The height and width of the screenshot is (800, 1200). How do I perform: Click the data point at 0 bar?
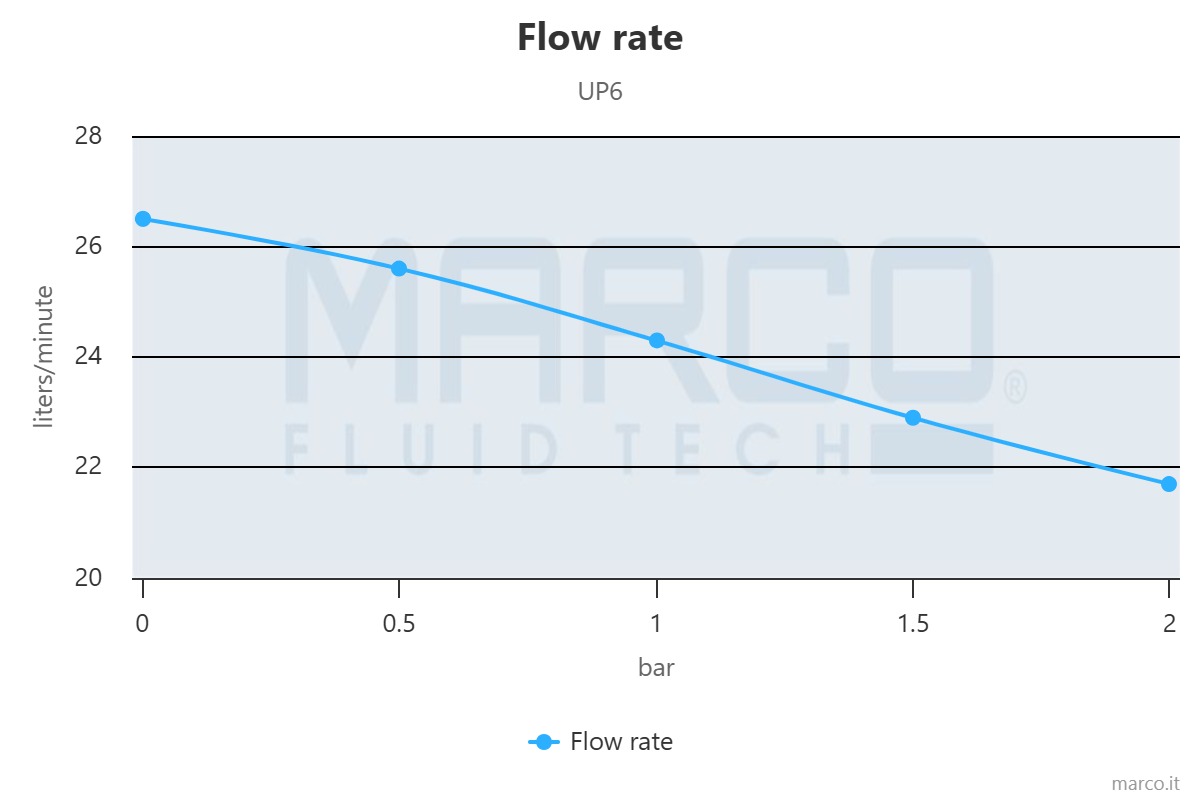[143, 219]
